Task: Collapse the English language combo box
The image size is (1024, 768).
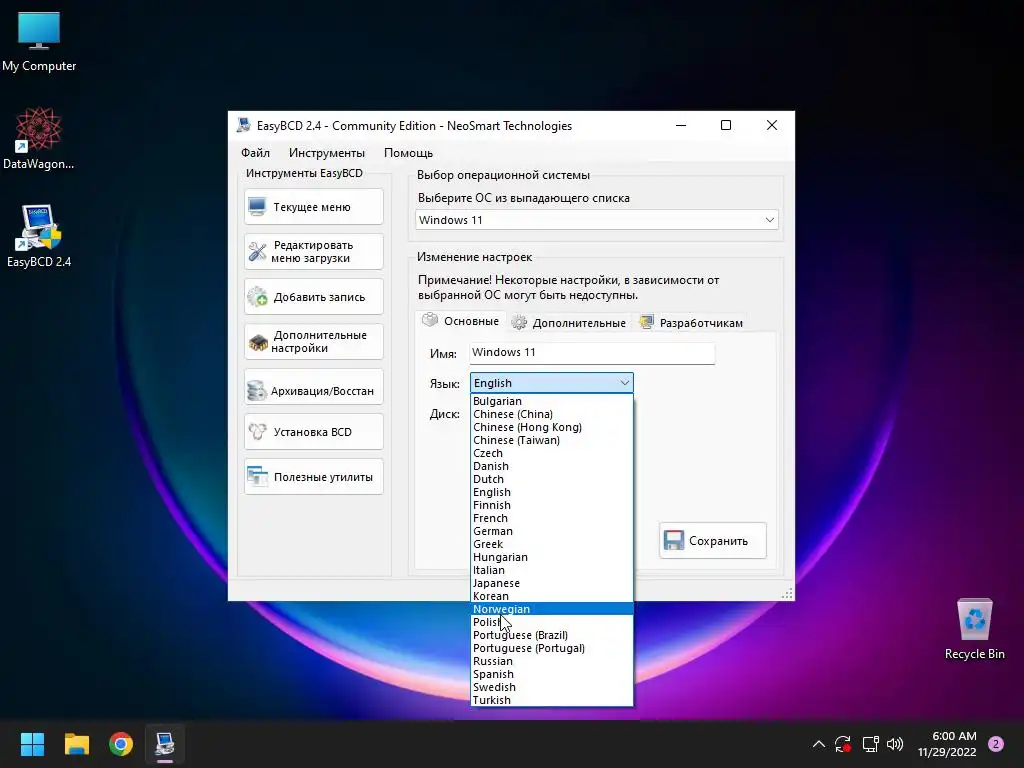Action: [552, 383]
